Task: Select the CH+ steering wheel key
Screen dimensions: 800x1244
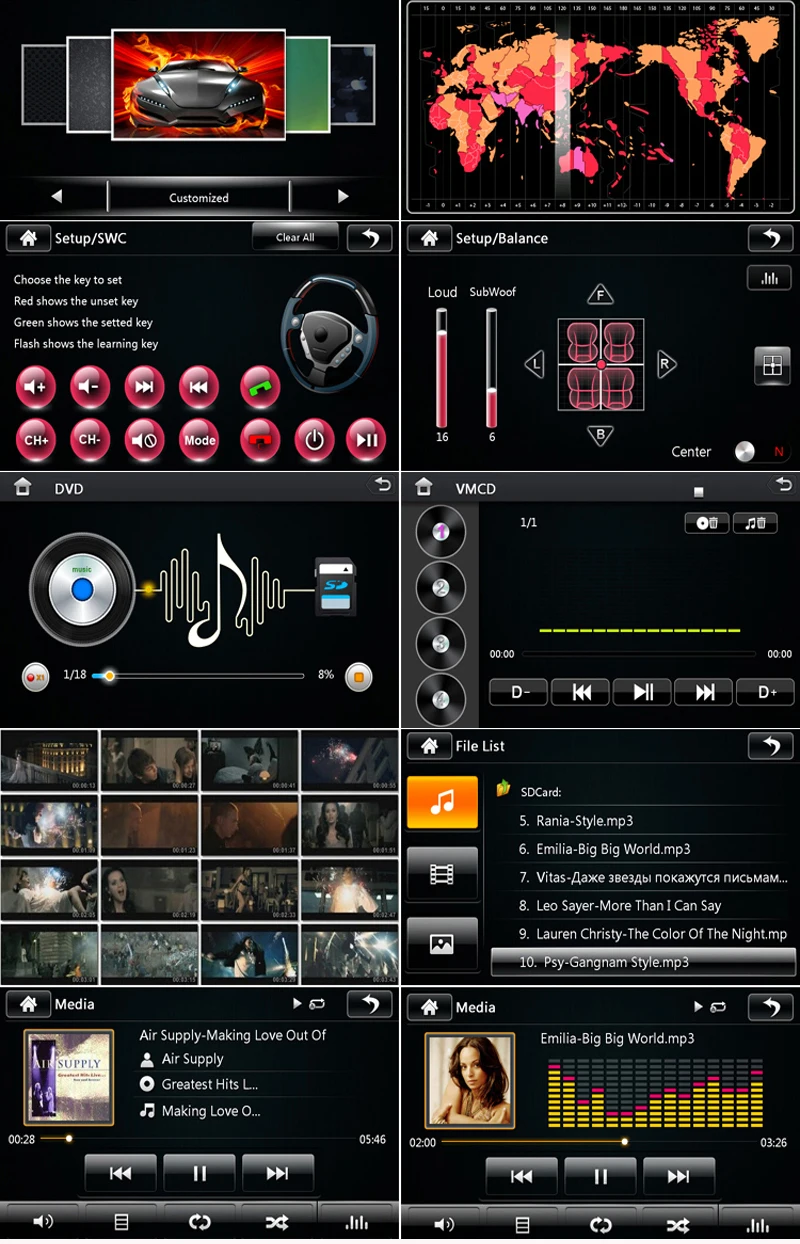Action: (x=36, y=440)
